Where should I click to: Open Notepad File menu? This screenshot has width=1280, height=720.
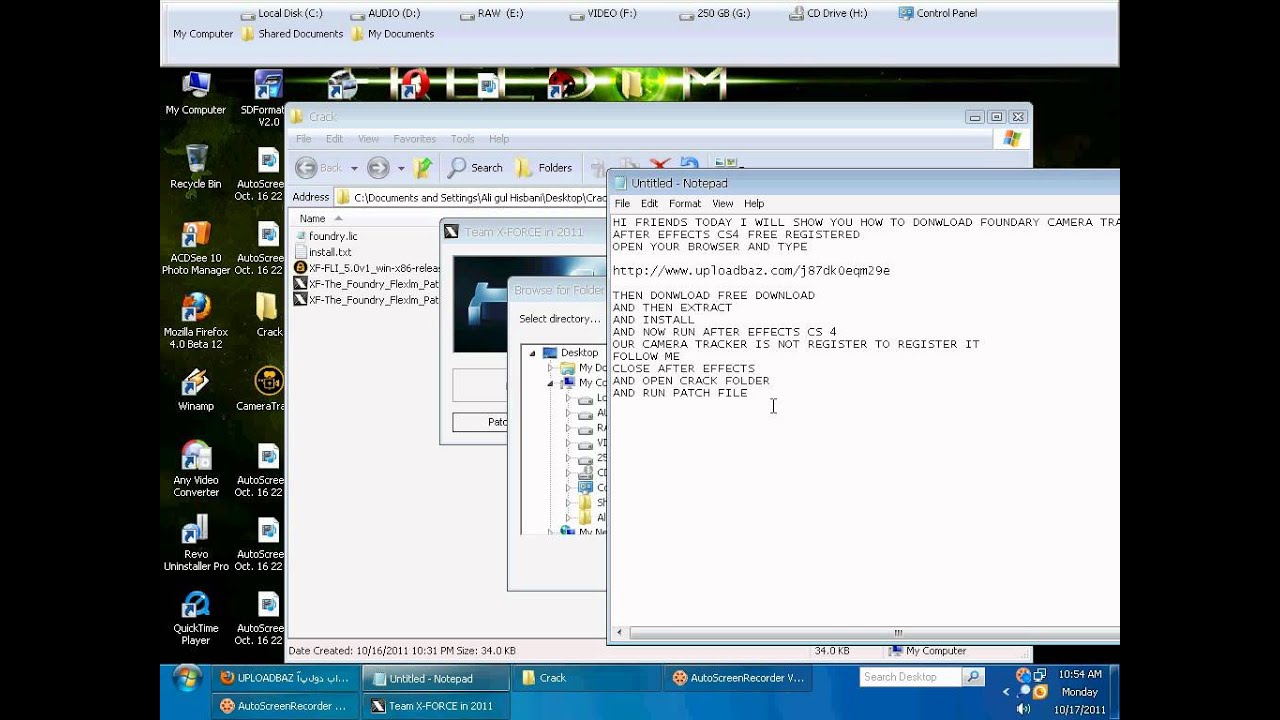click(622, 204)
